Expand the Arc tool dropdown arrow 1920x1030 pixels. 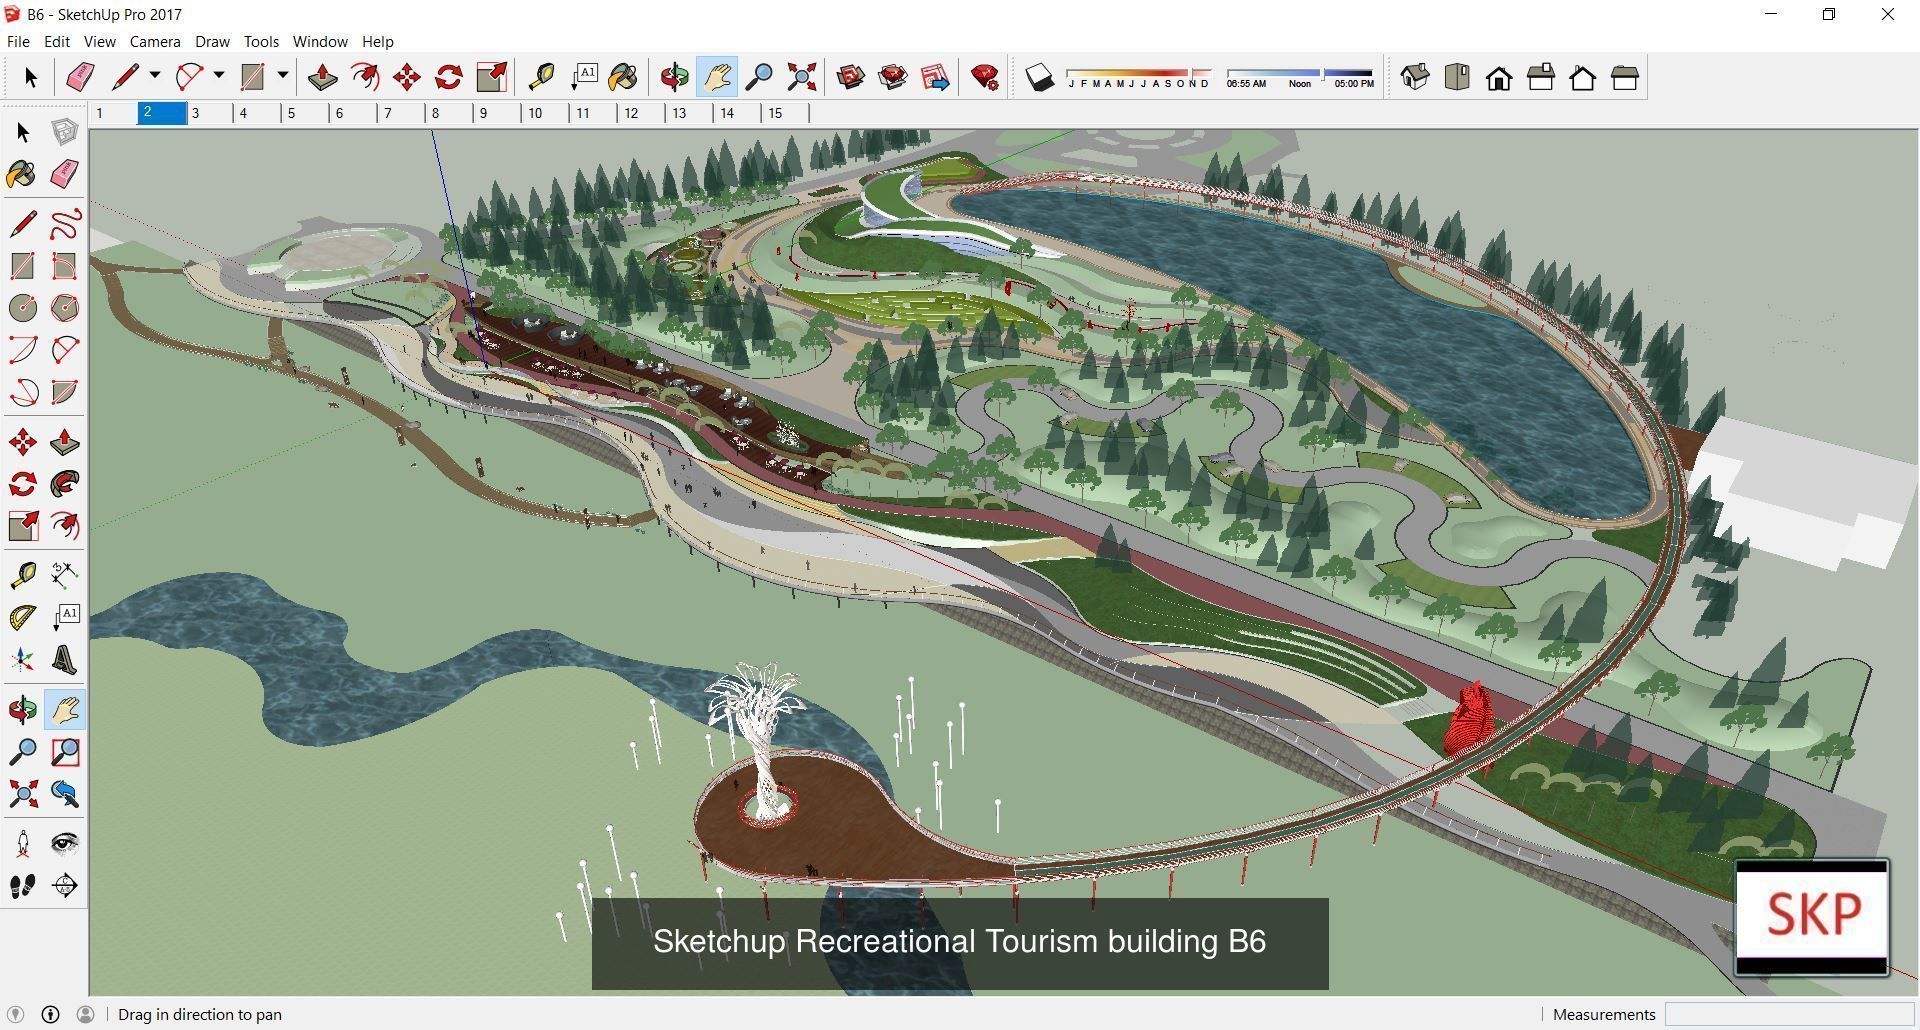(219, 76)
